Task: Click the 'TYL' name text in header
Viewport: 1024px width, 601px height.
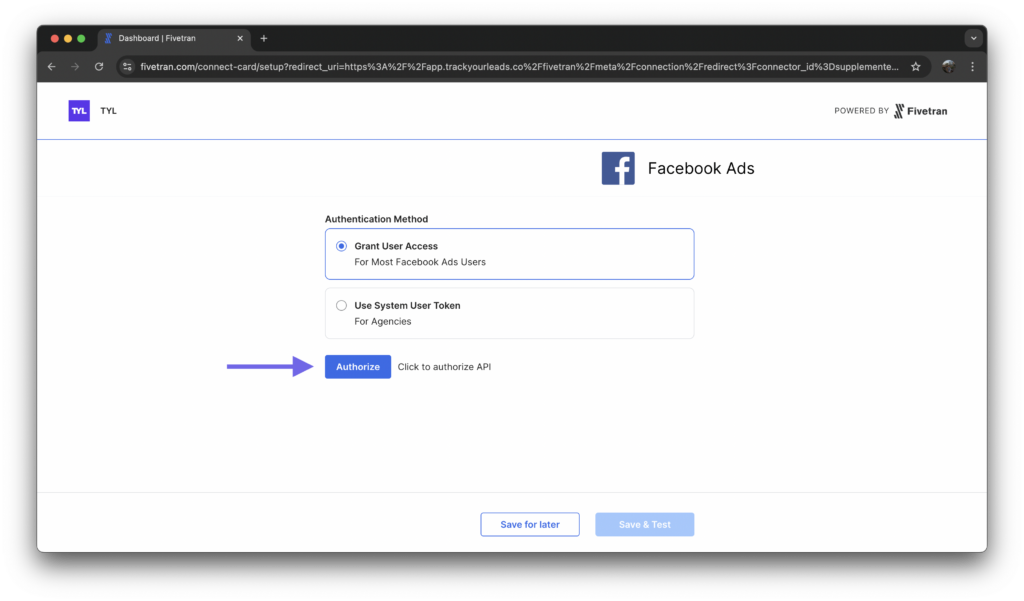Action: 108,111
